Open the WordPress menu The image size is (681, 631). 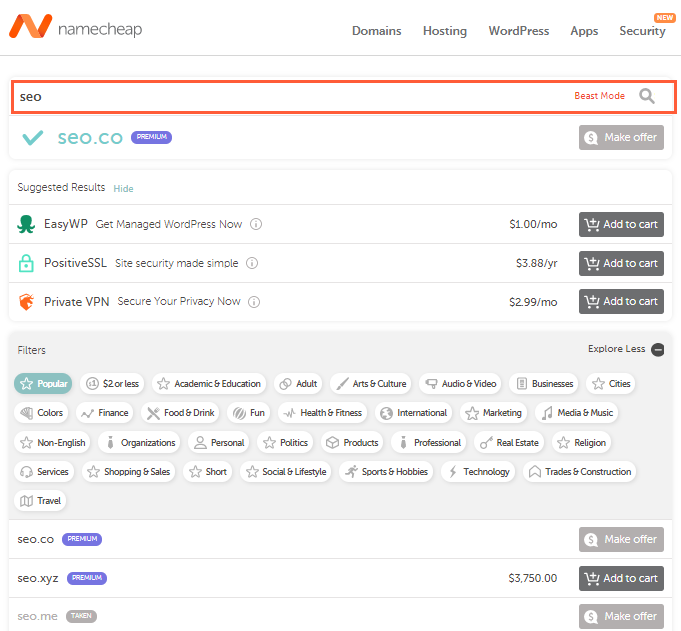click(x=519, y=31)
